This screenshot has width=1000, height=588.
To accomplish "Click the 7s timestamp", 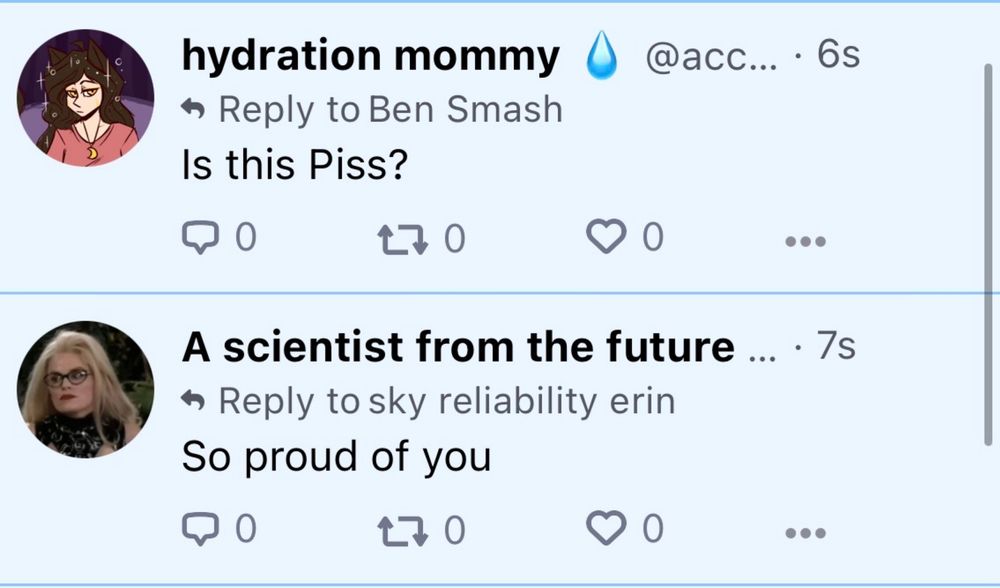I will [x=837, y=346].
